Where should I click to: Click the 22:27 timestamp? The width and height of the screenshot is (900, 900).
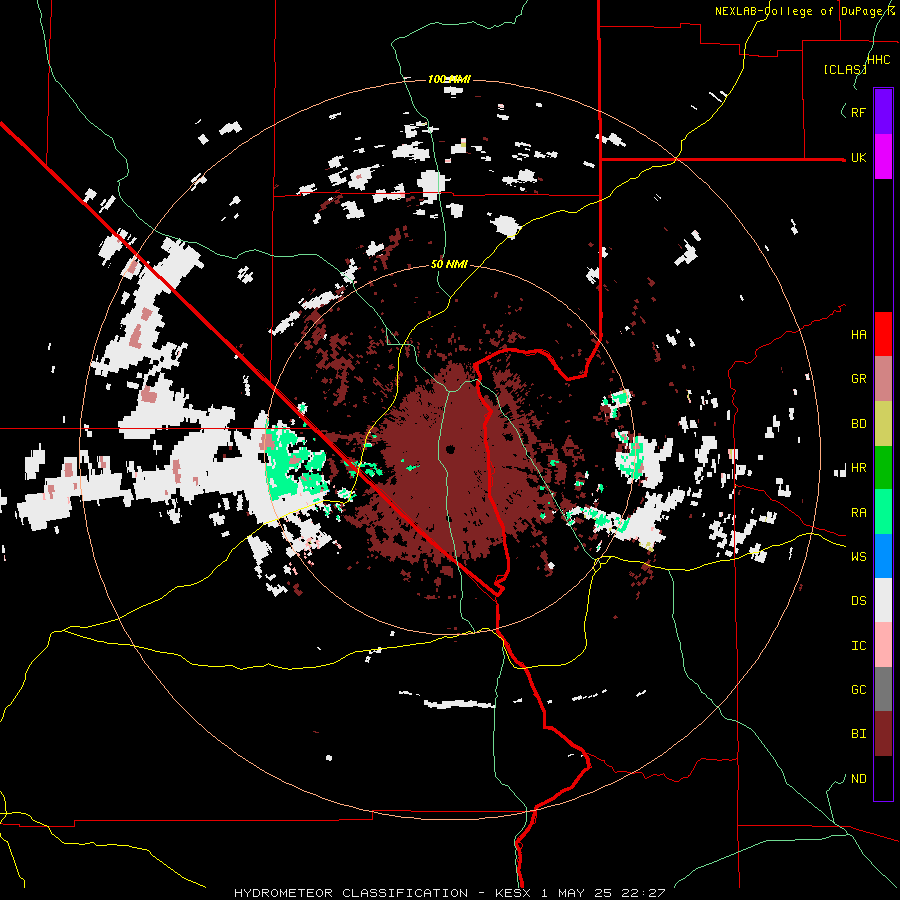645,893
